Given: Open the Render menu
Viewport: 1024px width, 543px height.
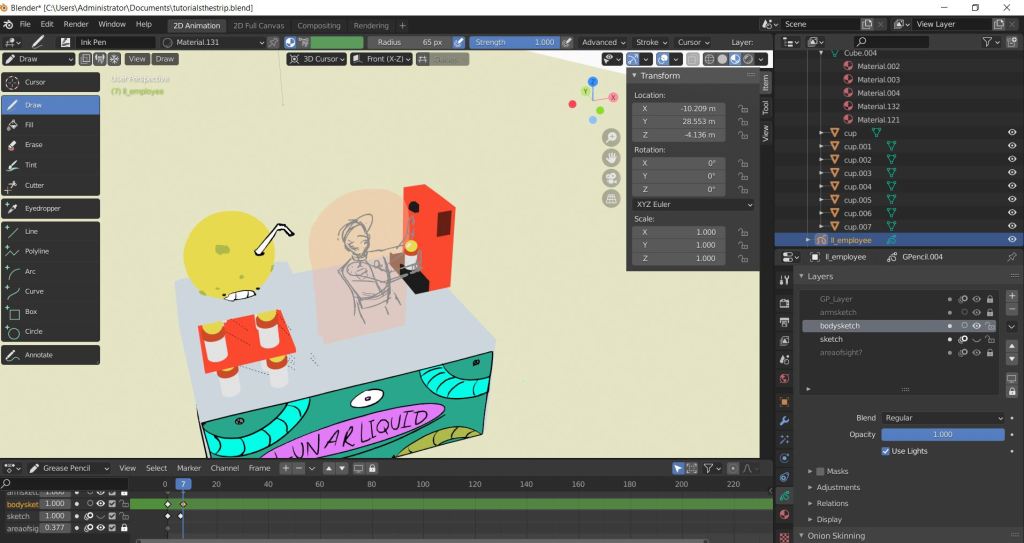Looking at the screenshot, I should tap(76, 24).
